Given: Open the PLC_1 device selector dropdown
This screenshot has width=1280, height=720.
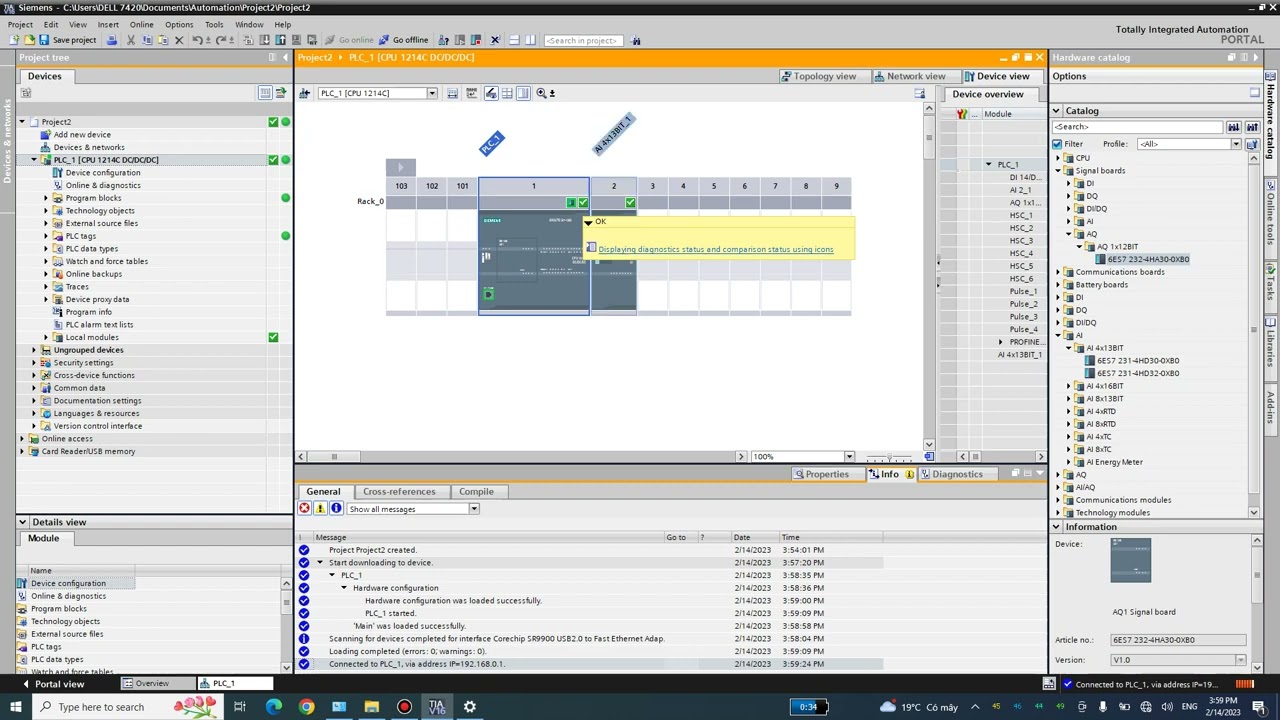Looking at the screenshot, I should click(x=432, y=93).
